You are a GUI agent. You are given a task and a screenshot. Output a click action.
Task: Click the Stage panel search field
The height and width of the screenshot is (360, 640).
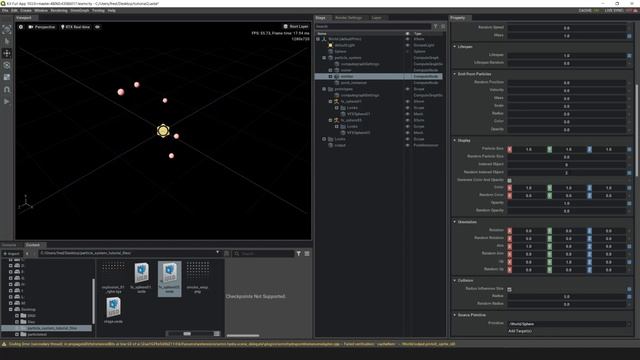pos(373,26)
